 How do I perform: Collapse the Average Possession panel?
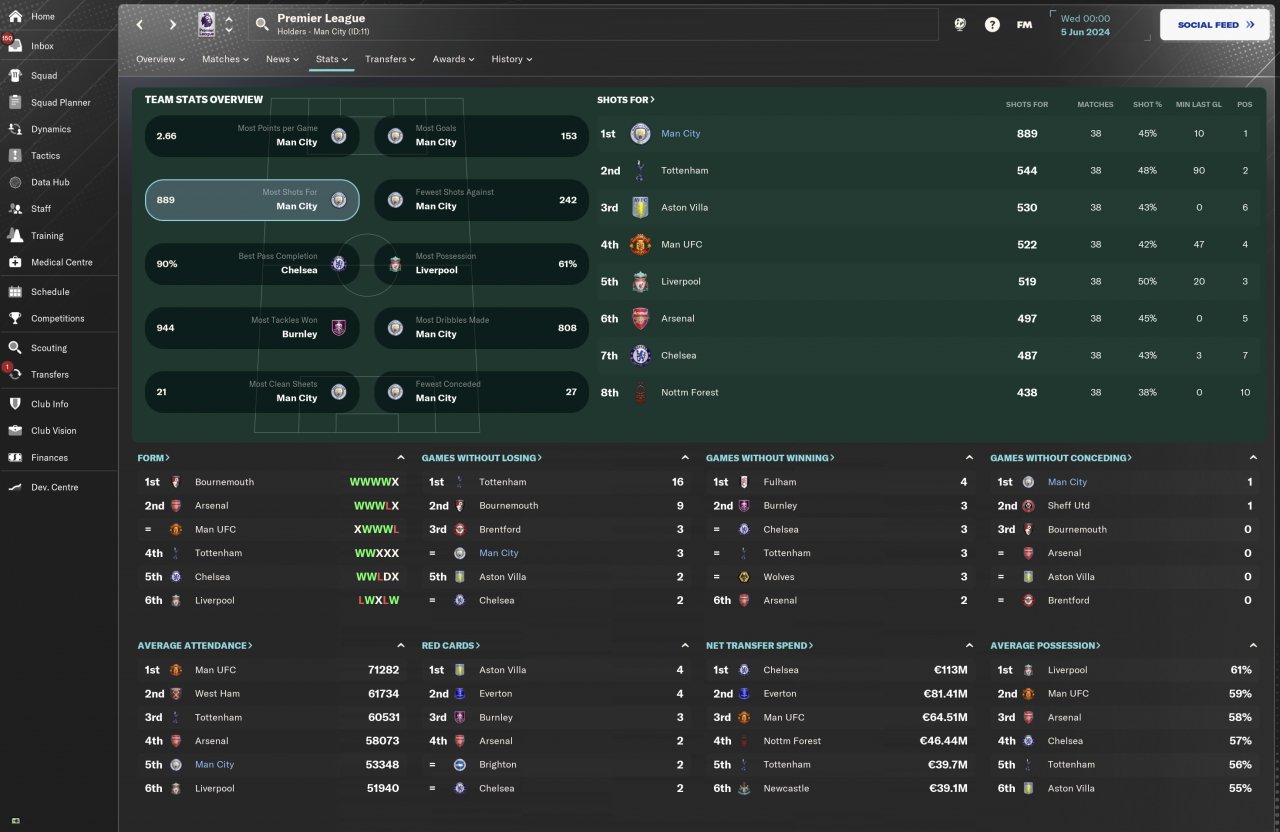(1253, 646)
